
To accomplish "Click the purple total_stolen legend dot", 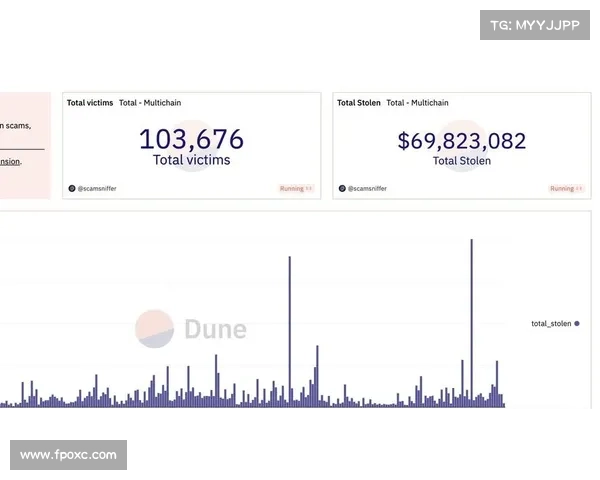I will point(577,324).
